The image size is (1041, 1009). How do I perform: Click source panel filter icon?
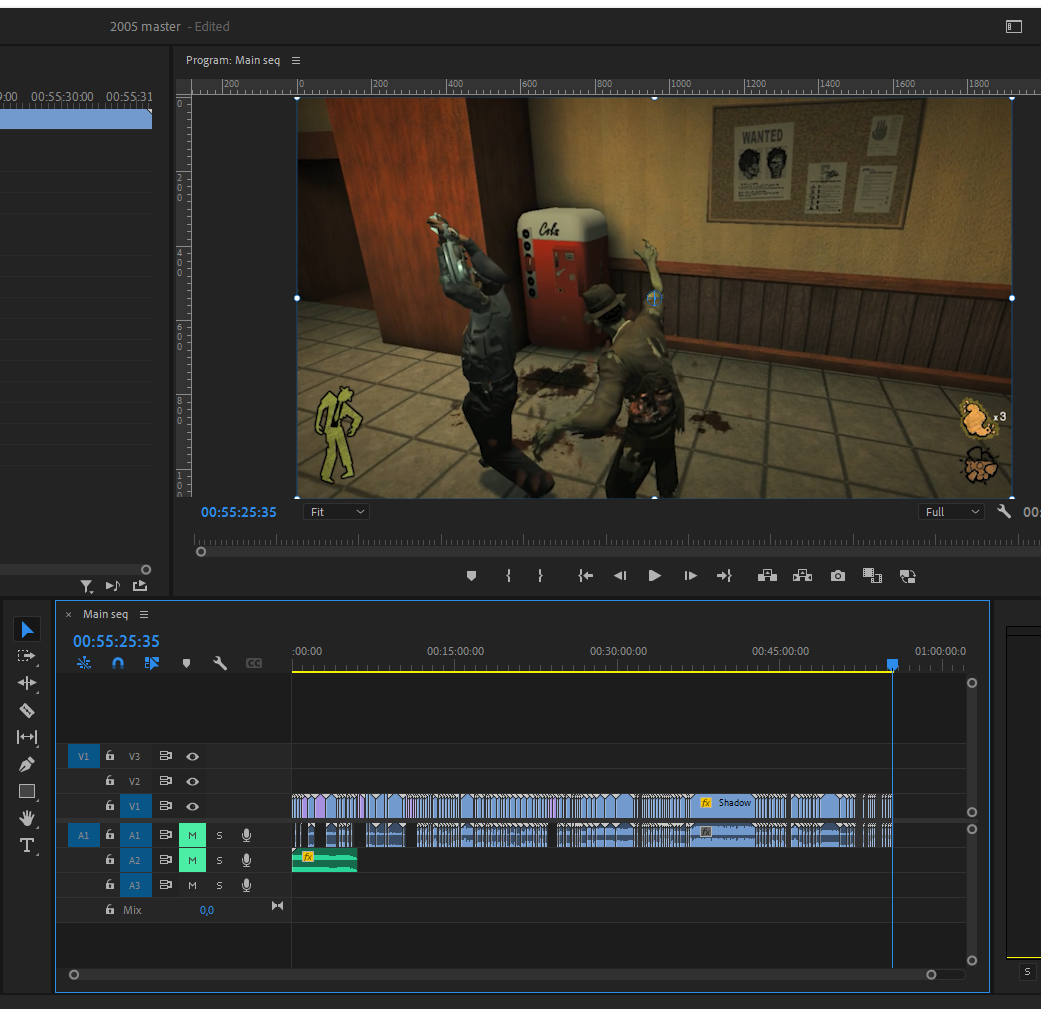click(86, 586)
